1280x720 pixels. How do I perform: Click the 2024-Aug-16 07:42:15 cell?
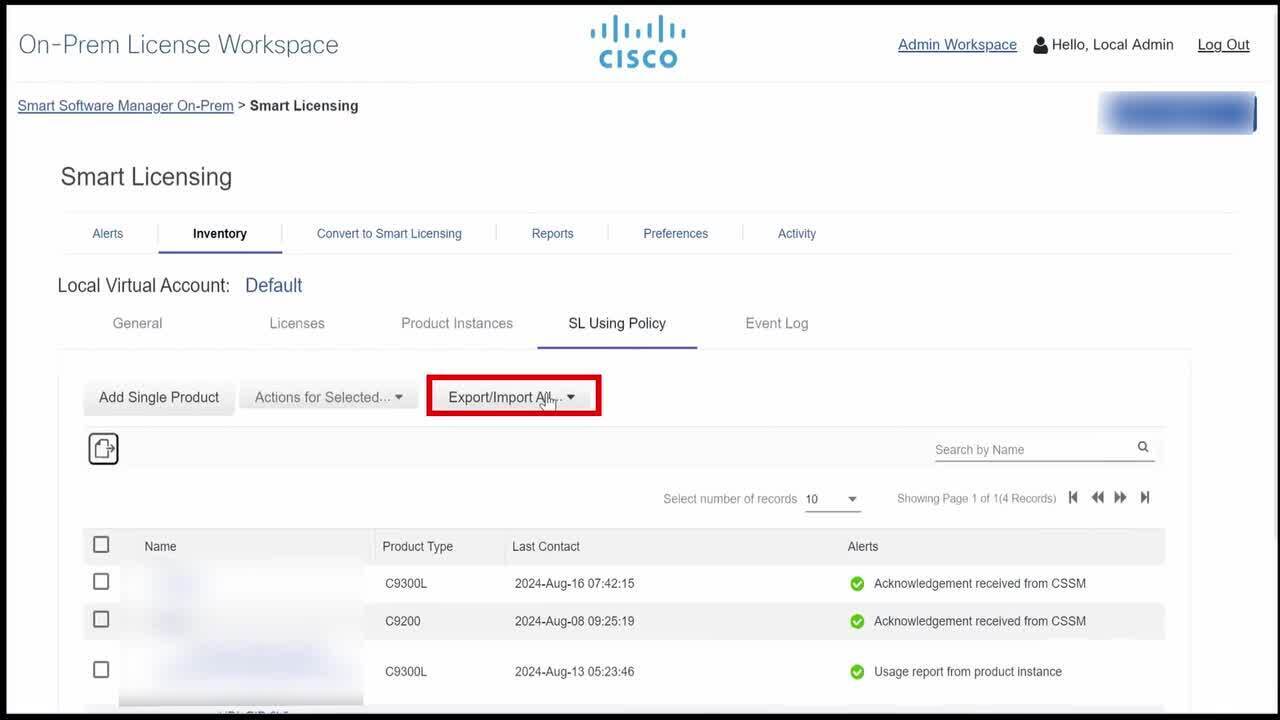tap(575, 584)
